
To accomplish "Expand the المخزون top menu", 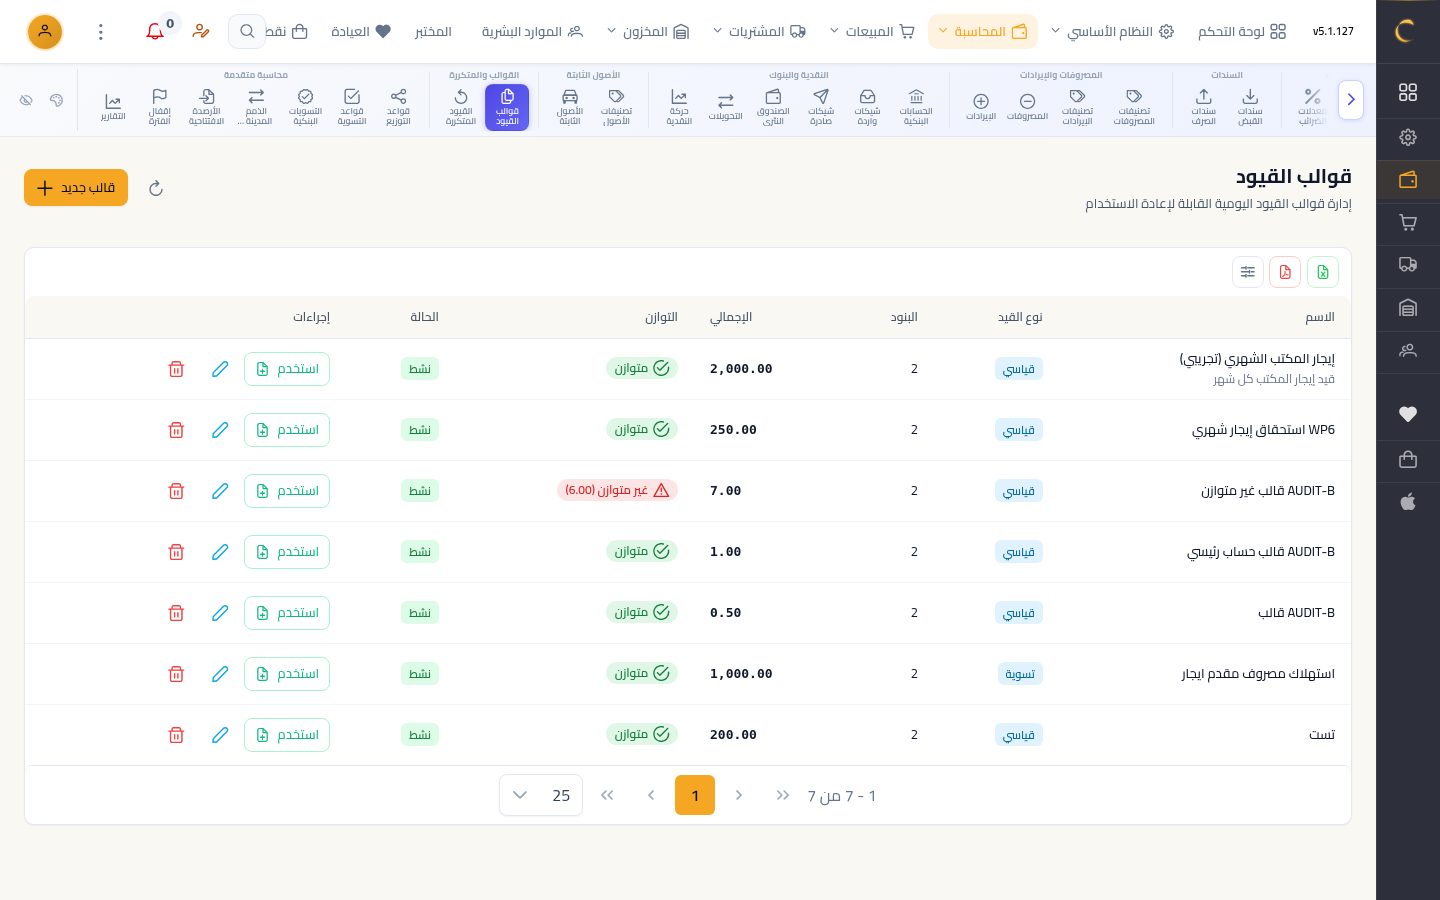I will [648, 32].
